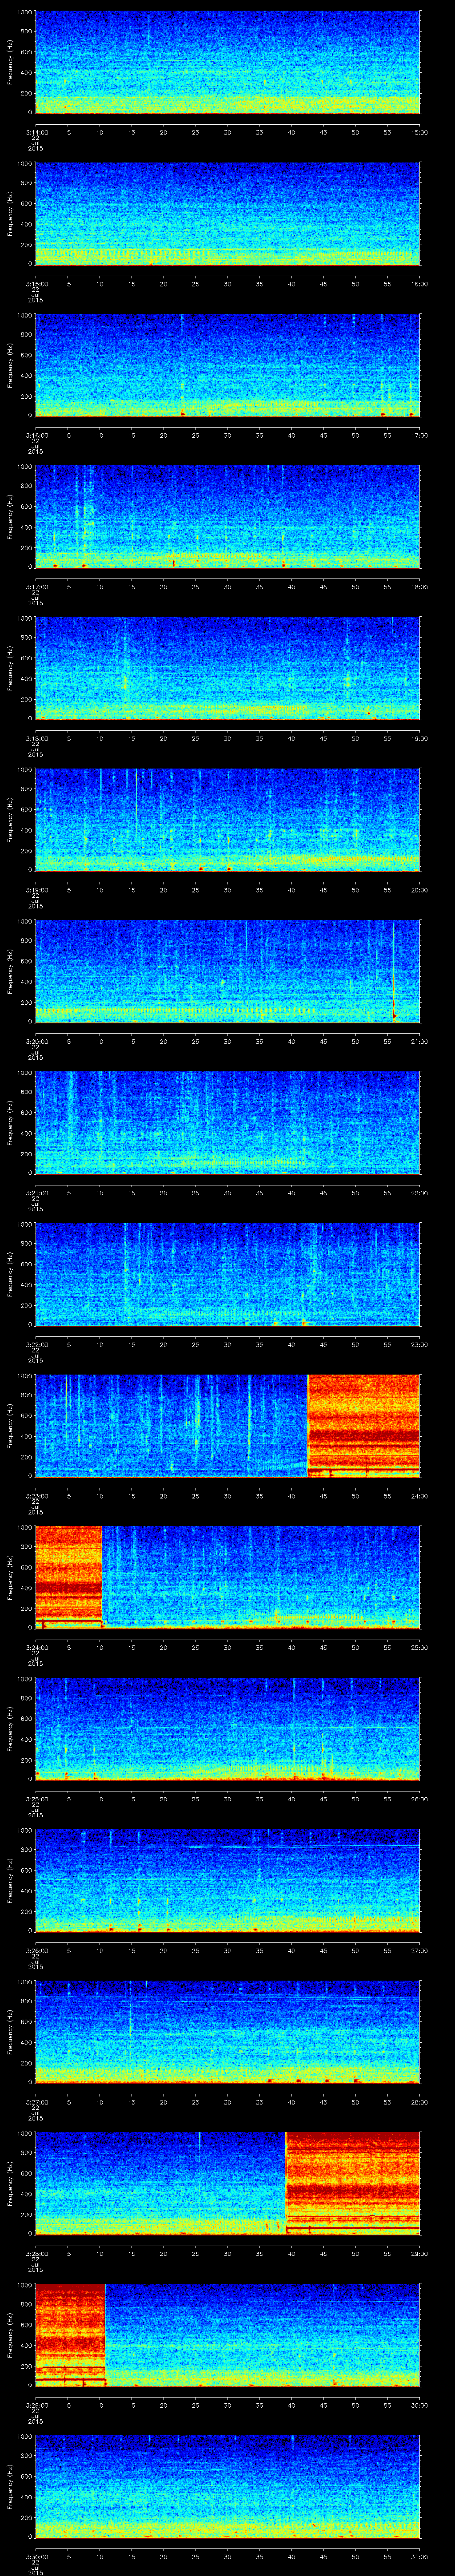Click the 3:18:00 start time label
Viewport: 455px width, 2576px height.
(x=36, y=737)
